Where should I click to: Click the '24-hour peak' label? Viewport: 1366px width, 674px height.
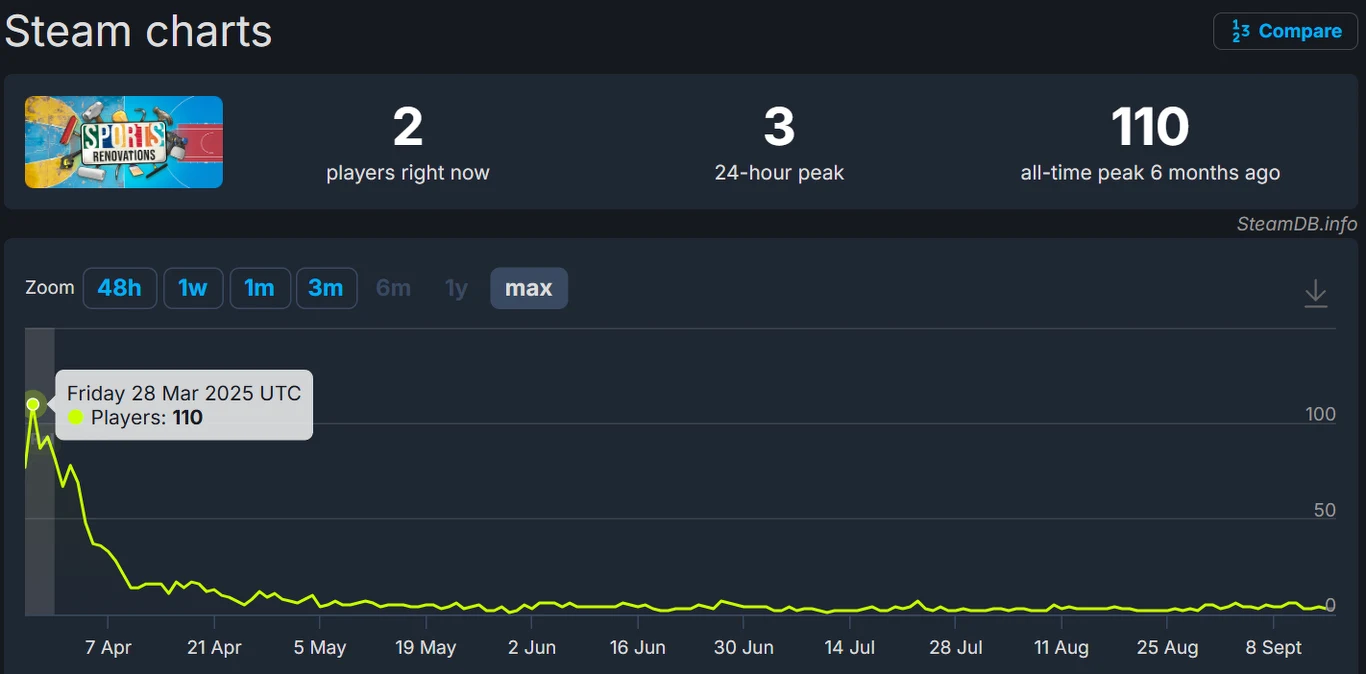coord(779,173)
